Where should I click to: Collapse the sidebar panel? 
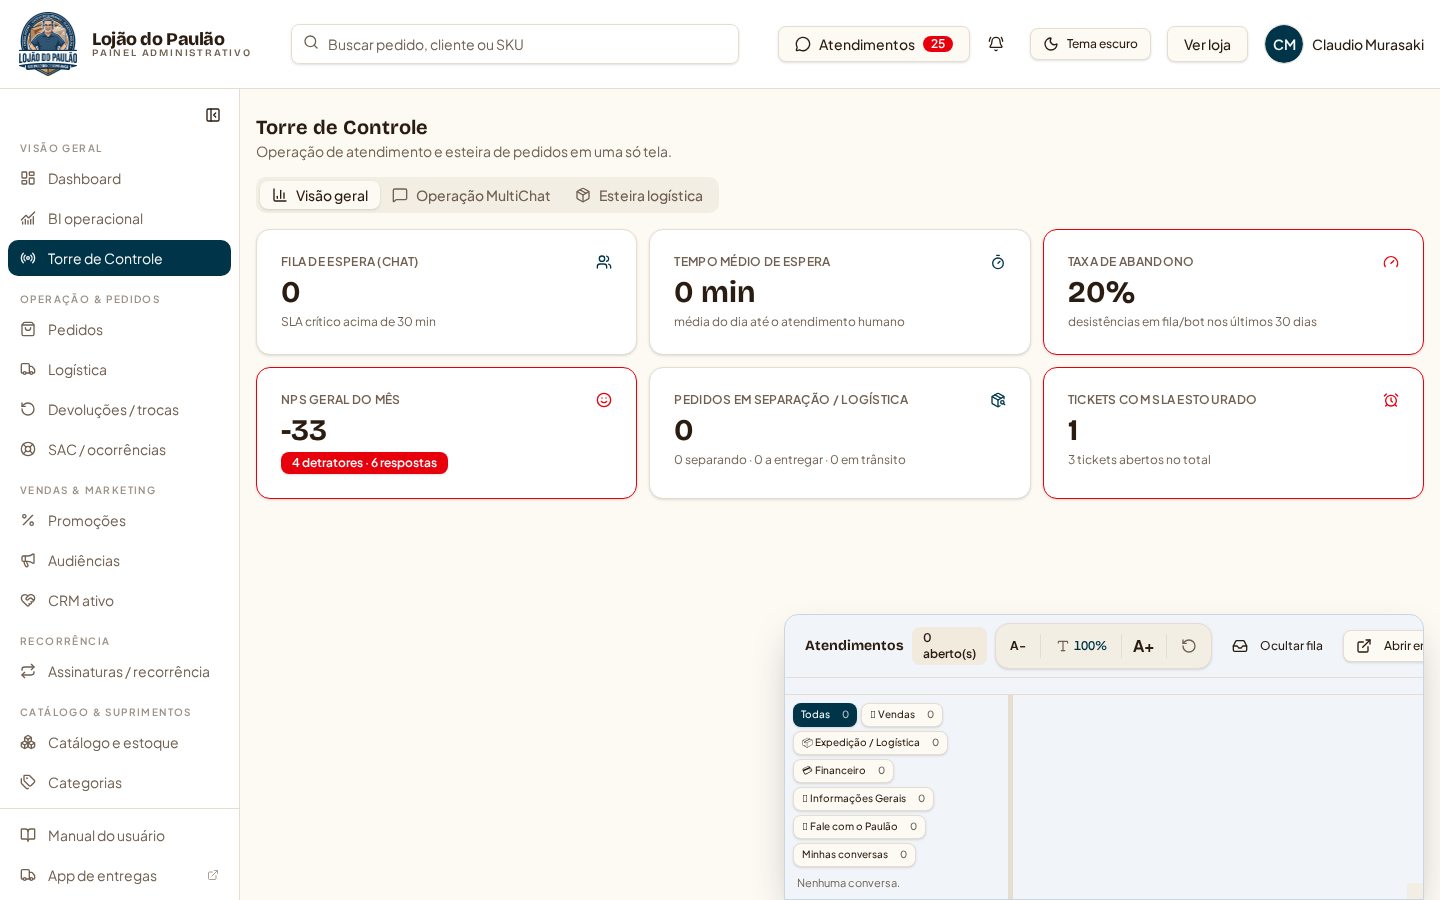click(213, 115)
